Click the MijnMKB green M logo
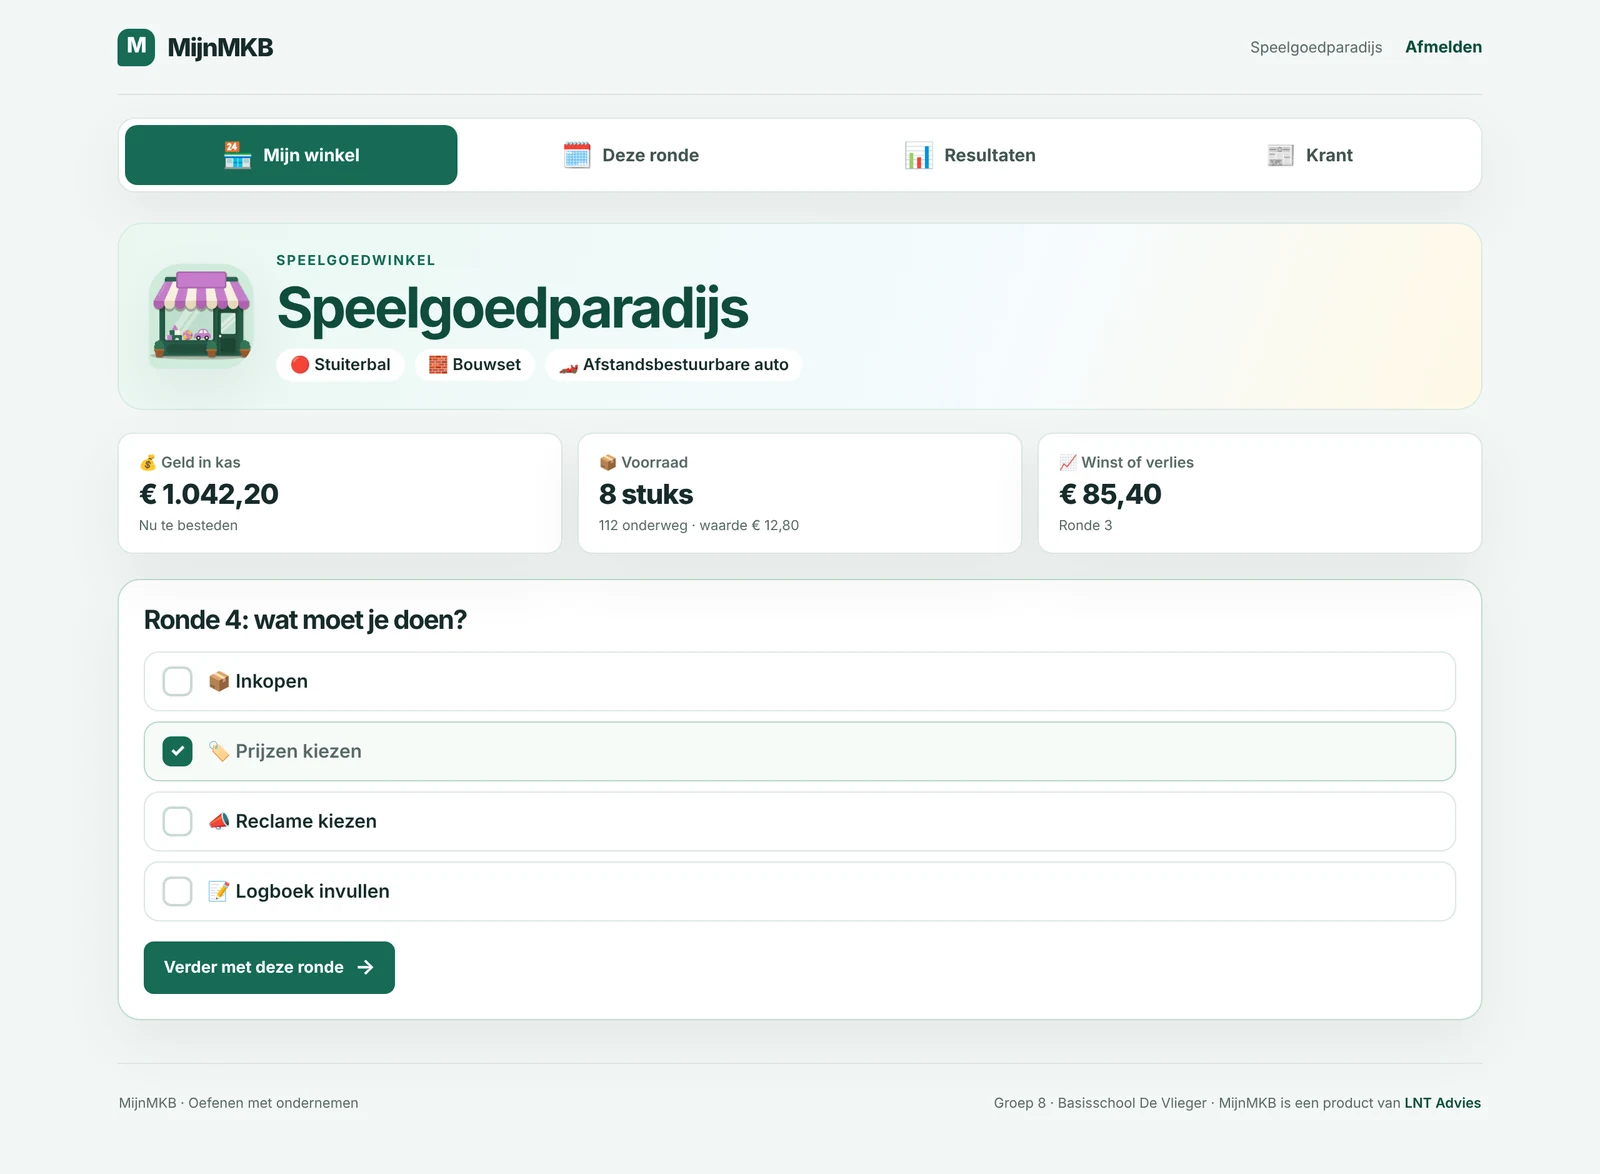 click(x=136, y=47)
